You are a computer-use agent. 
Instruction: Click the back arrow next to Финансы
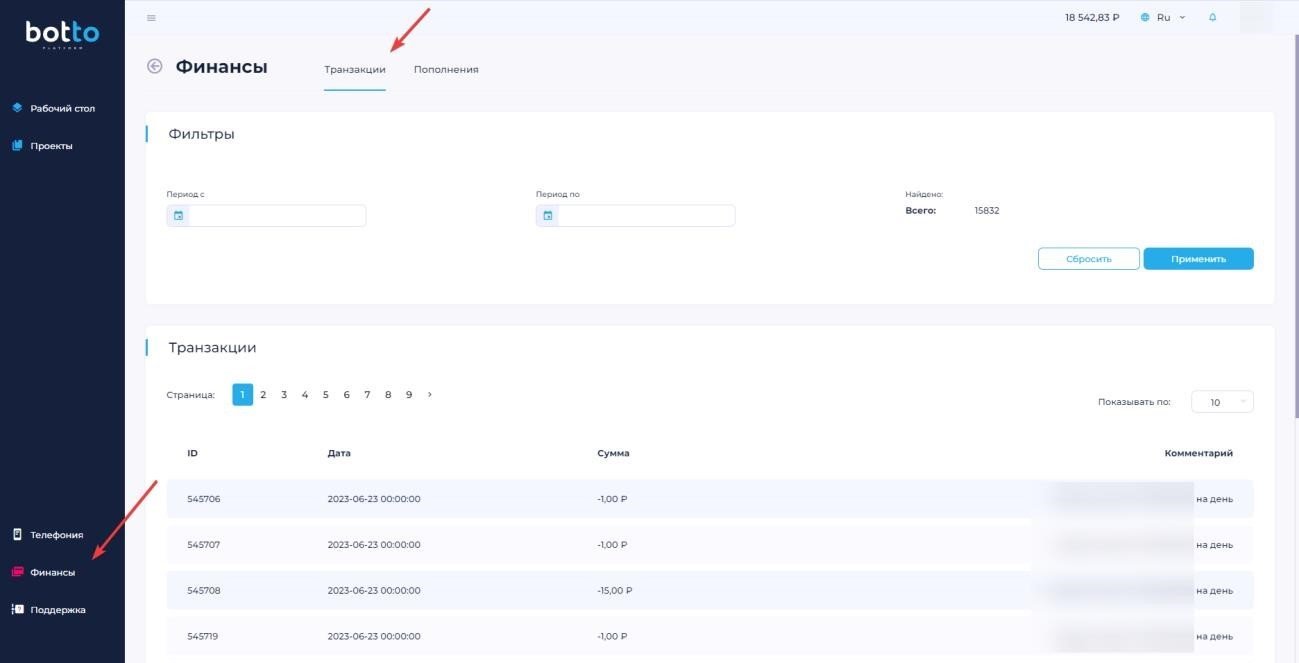pyautogui.click(x=154, y=67)
